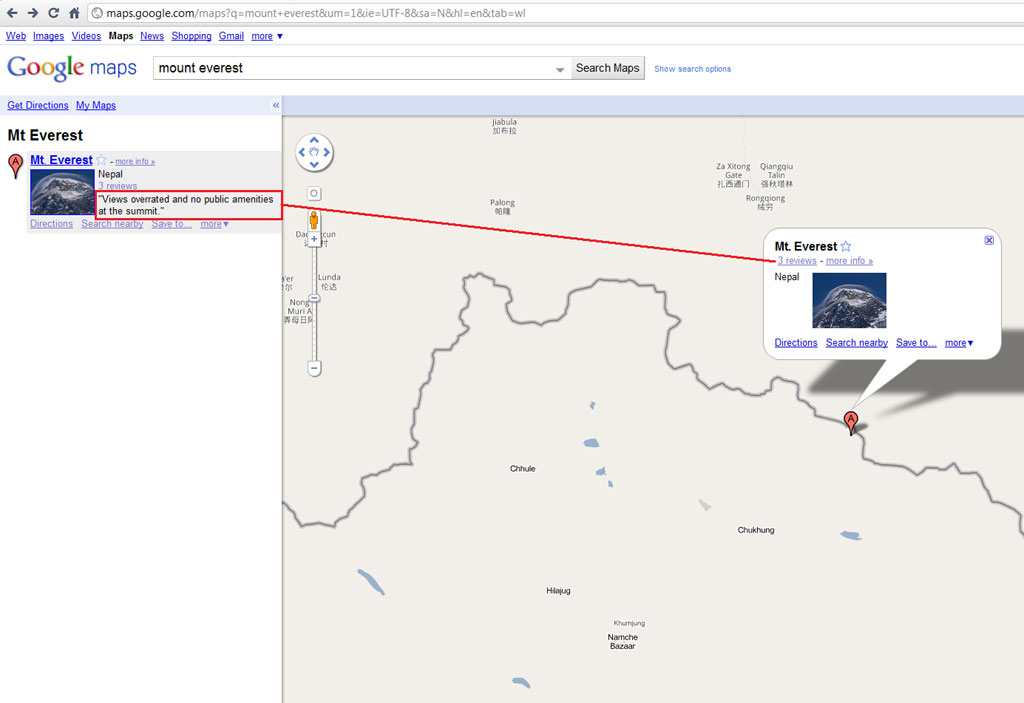The width and height of the screenshot is (1024, 703).
Task: Click the Search Maps button
Action: [607, 68]
